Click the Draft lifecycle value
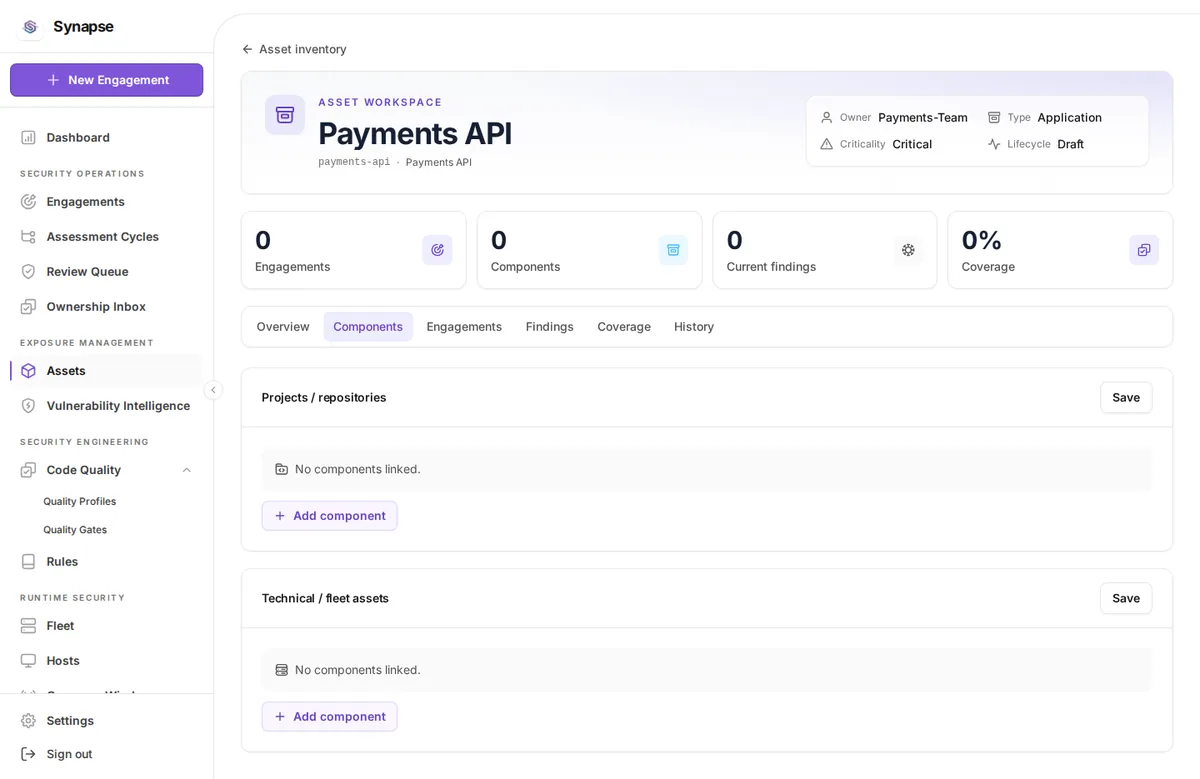Viewport: 1200px width, 779px height. click(x=1070, y=144)
